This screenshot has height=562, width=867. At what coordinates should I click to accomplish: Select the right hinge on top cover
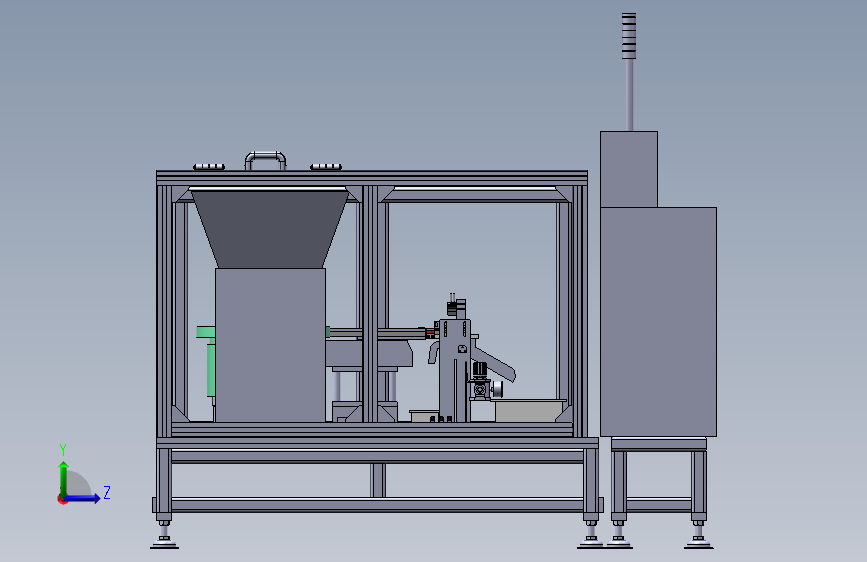(x=326, y=166)
